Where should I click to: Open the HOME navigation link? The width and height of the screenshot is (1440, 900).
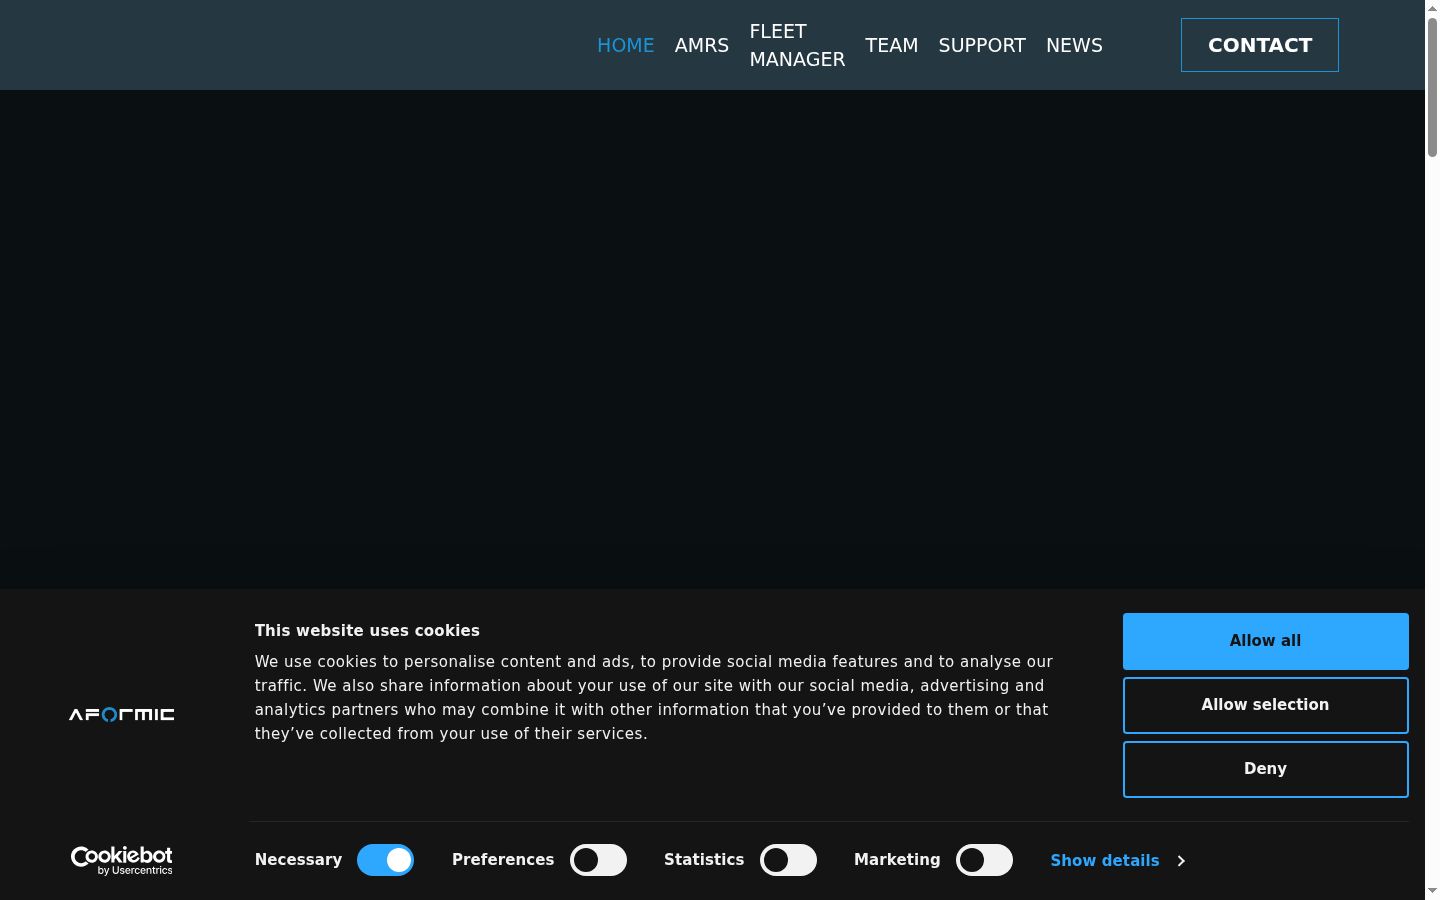[625, 45]
